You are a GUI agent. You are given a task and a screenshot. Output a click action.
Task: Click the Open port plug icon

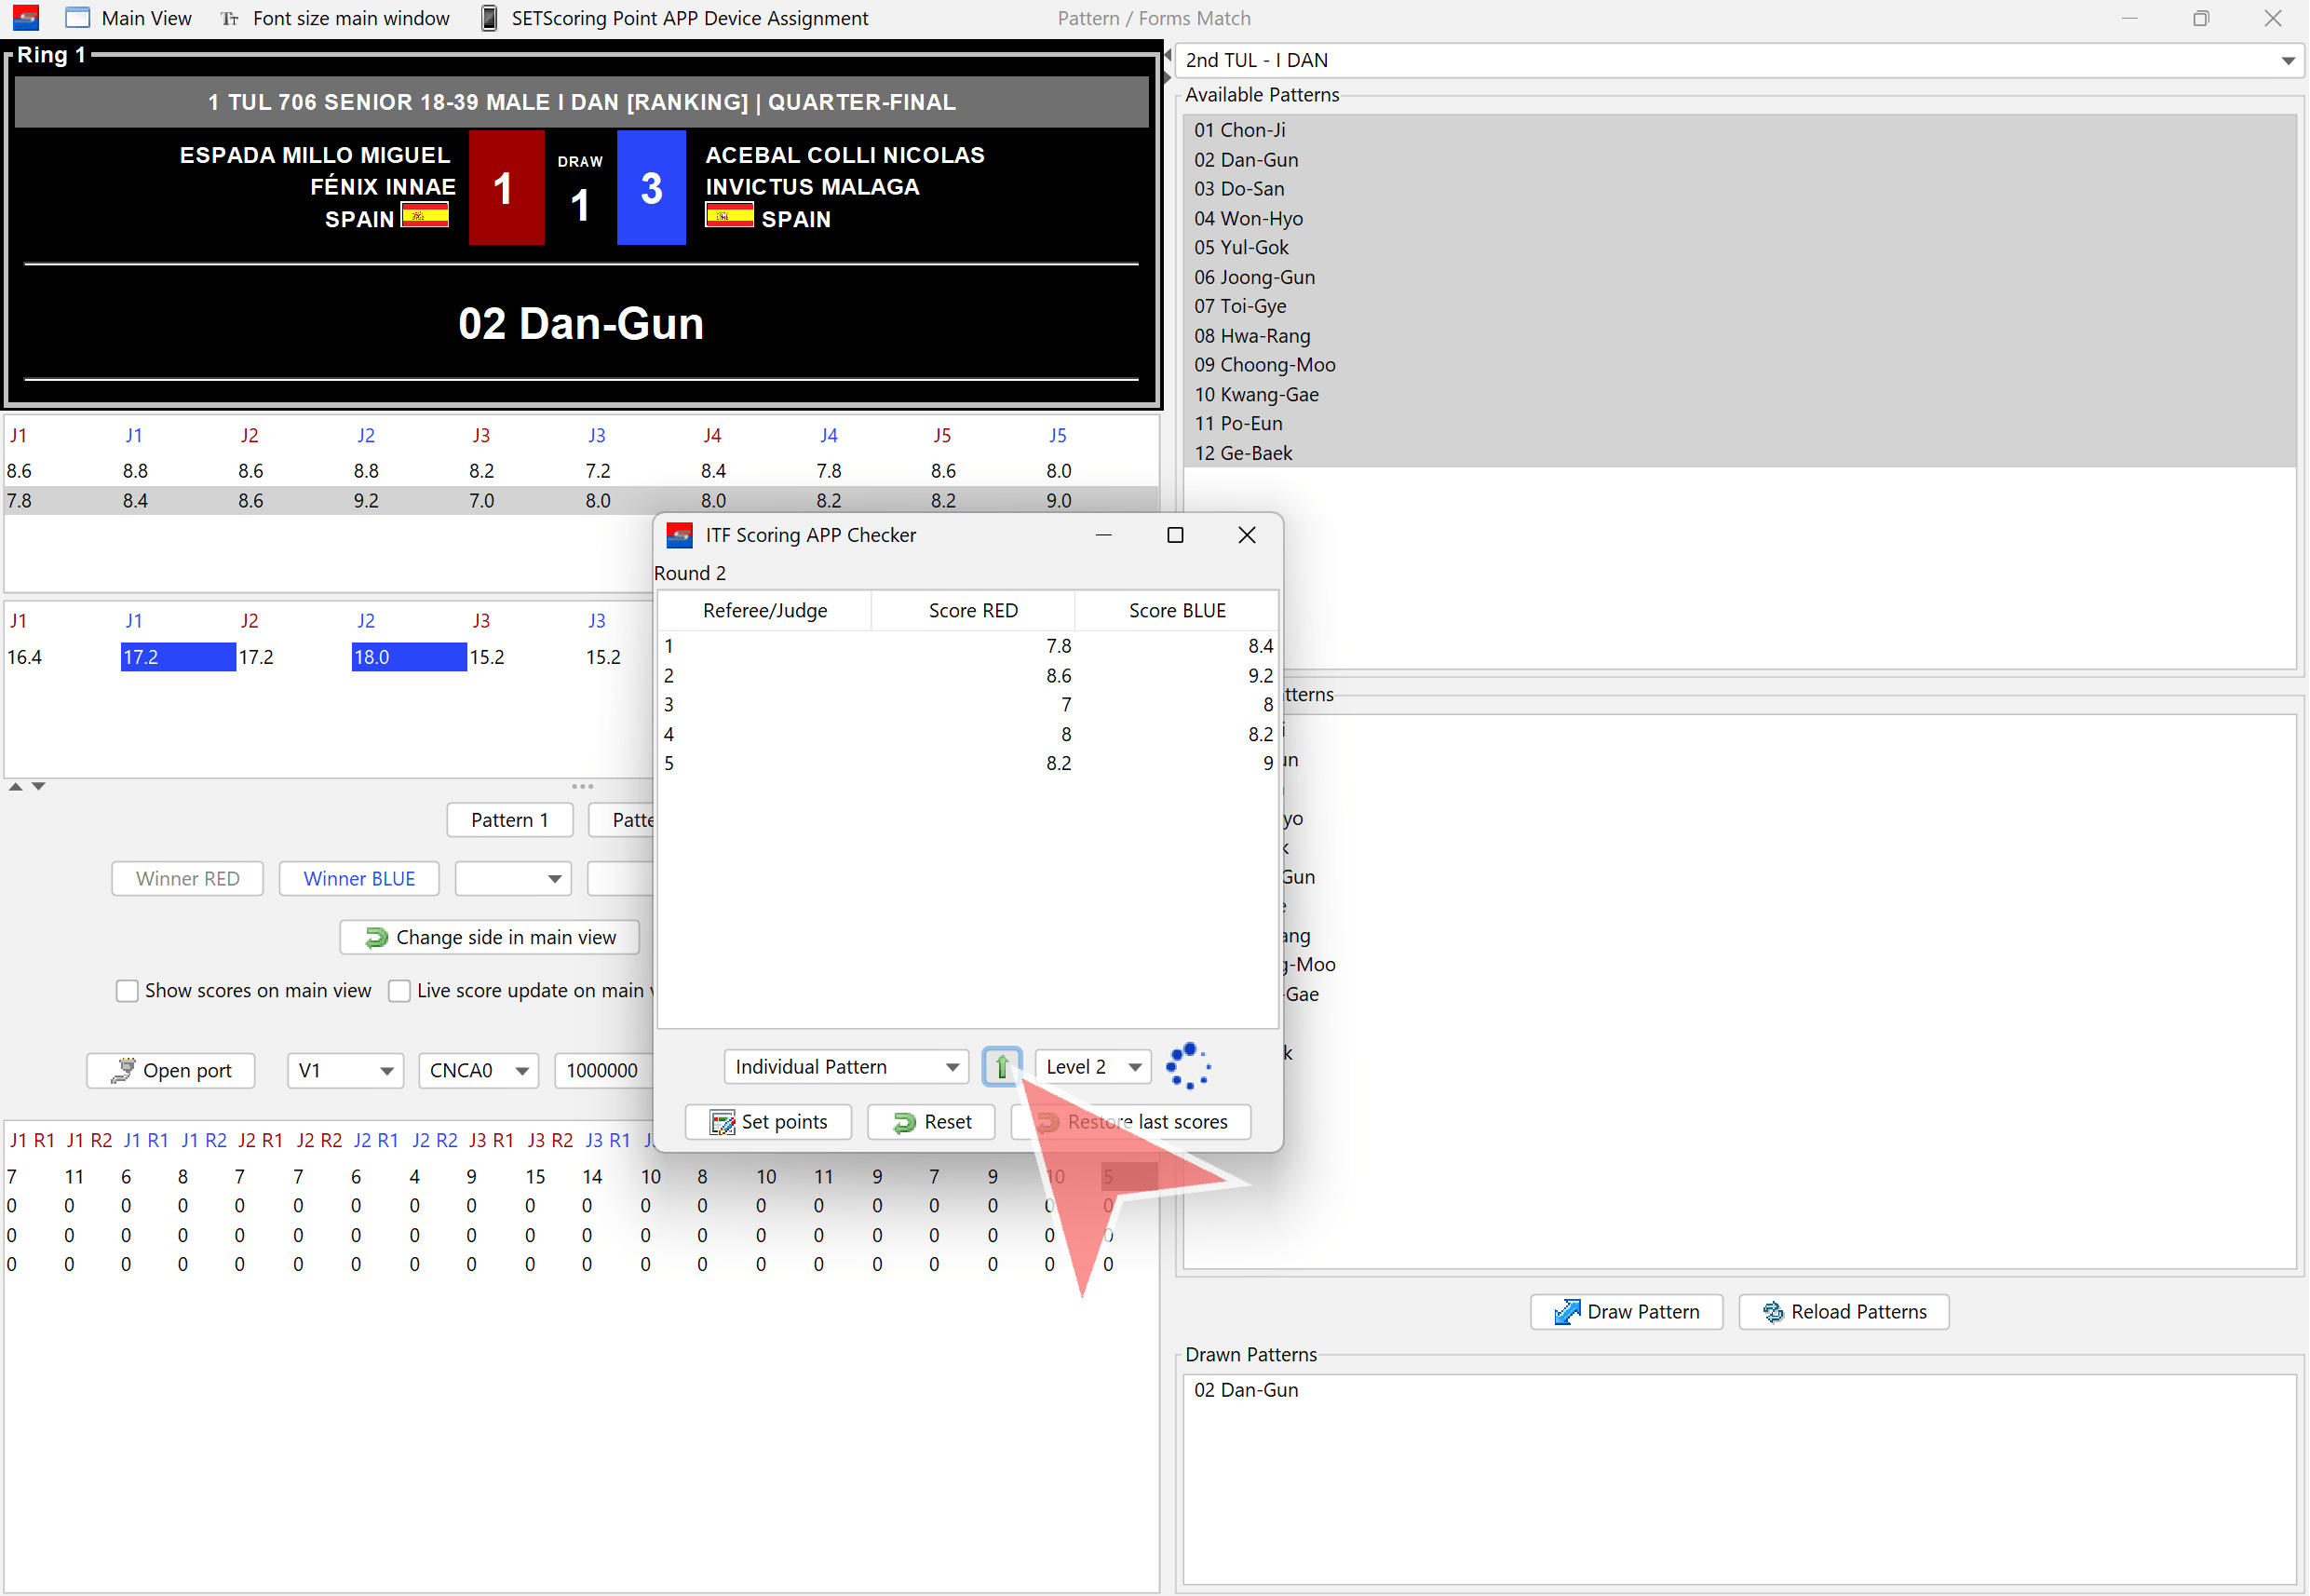click(x=123, y=1070)
